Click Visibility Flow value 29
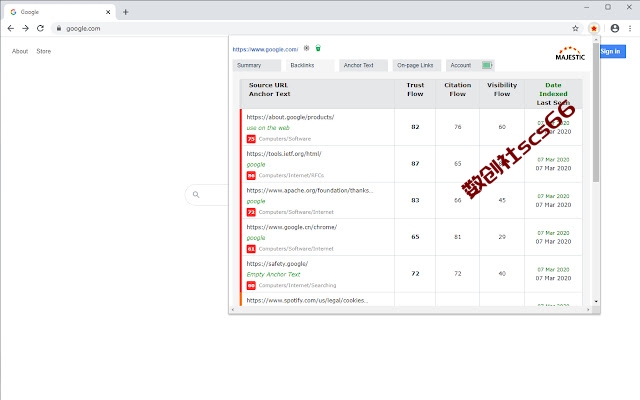 click(x=502, y=237)
